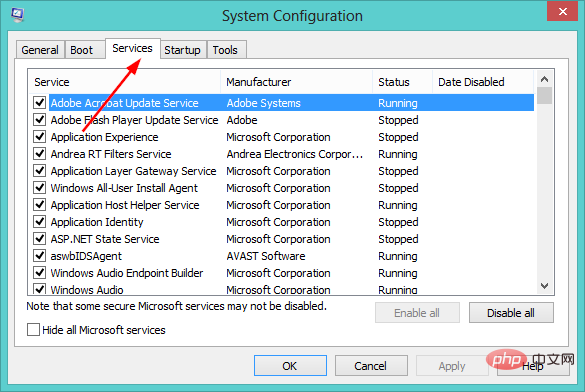Screen dimensions: 585x392
Task: Click Running status of aswbIDSAgent row
Action: 398,256
